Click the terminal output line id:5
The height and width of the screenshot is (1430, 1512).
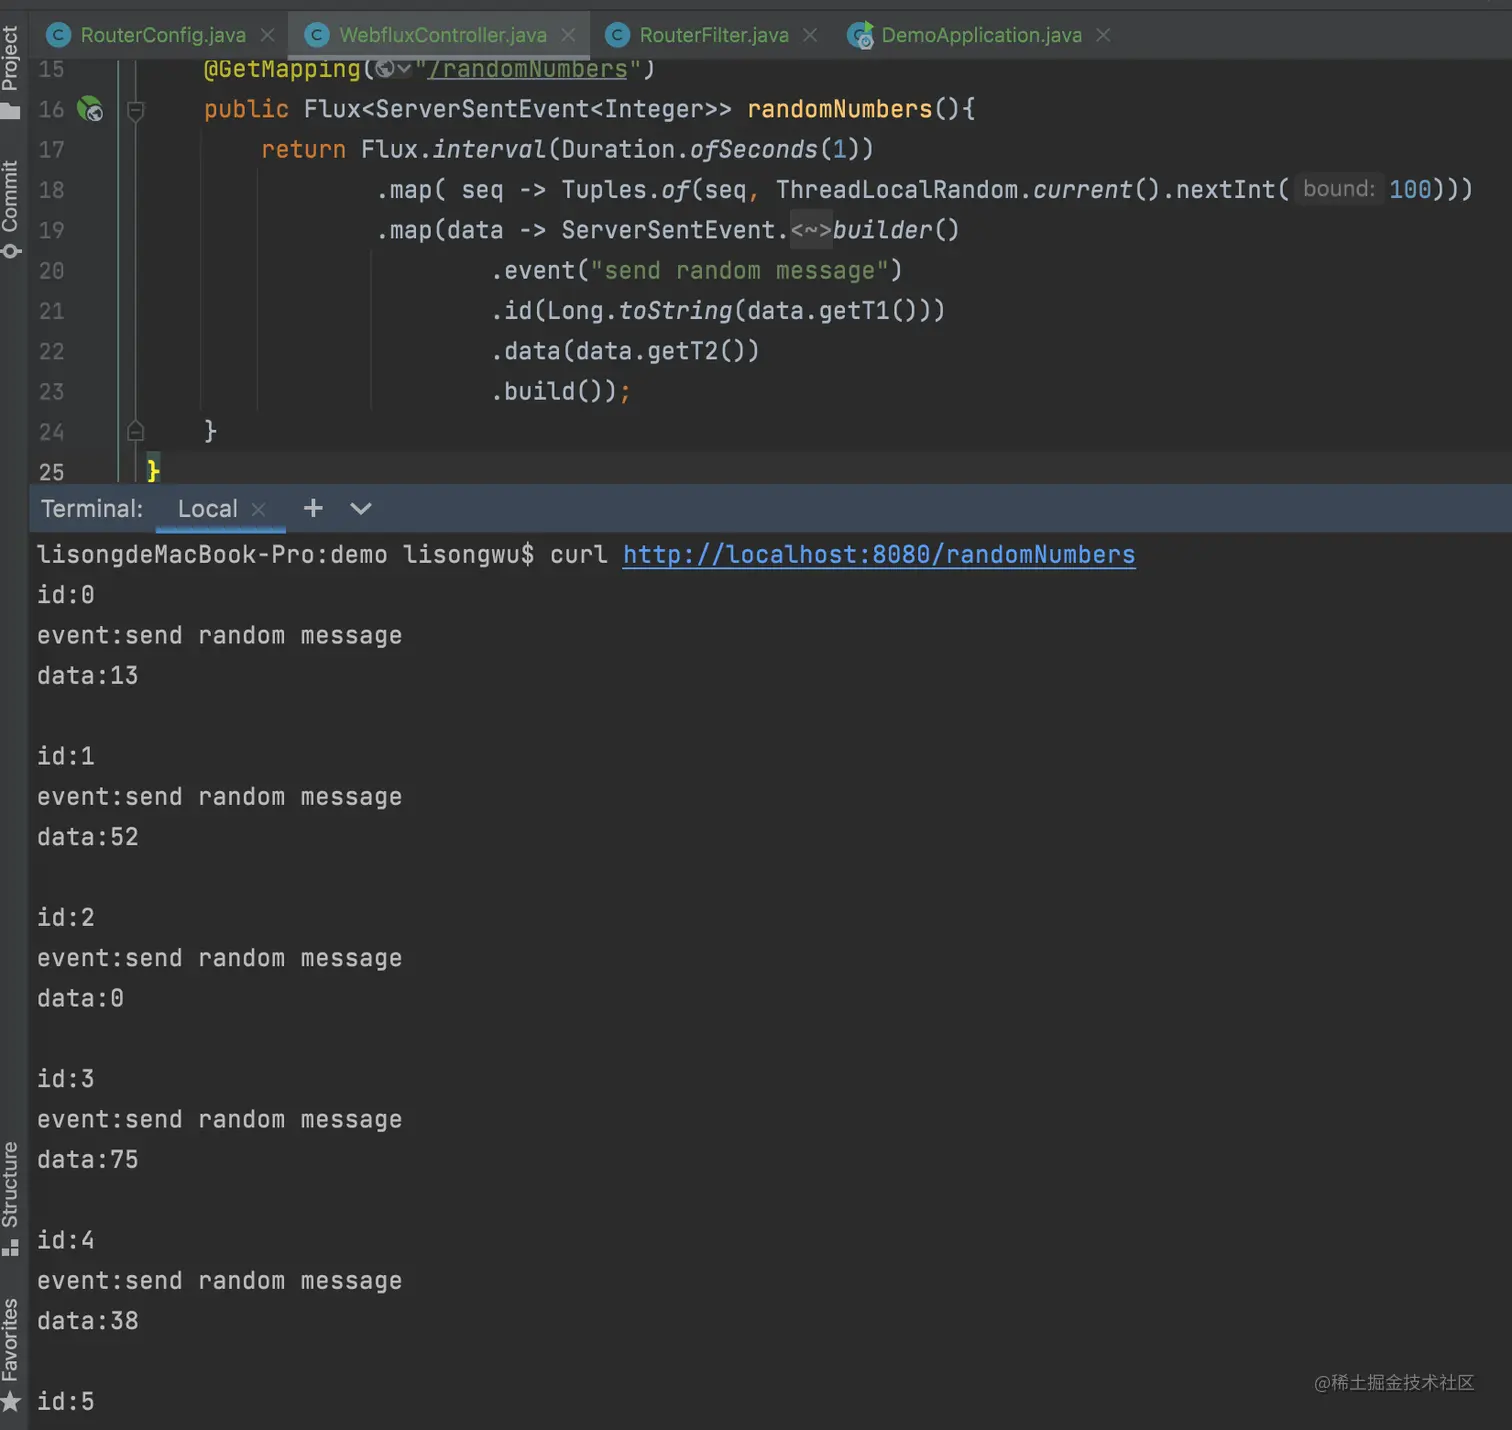pos(65,1402)
